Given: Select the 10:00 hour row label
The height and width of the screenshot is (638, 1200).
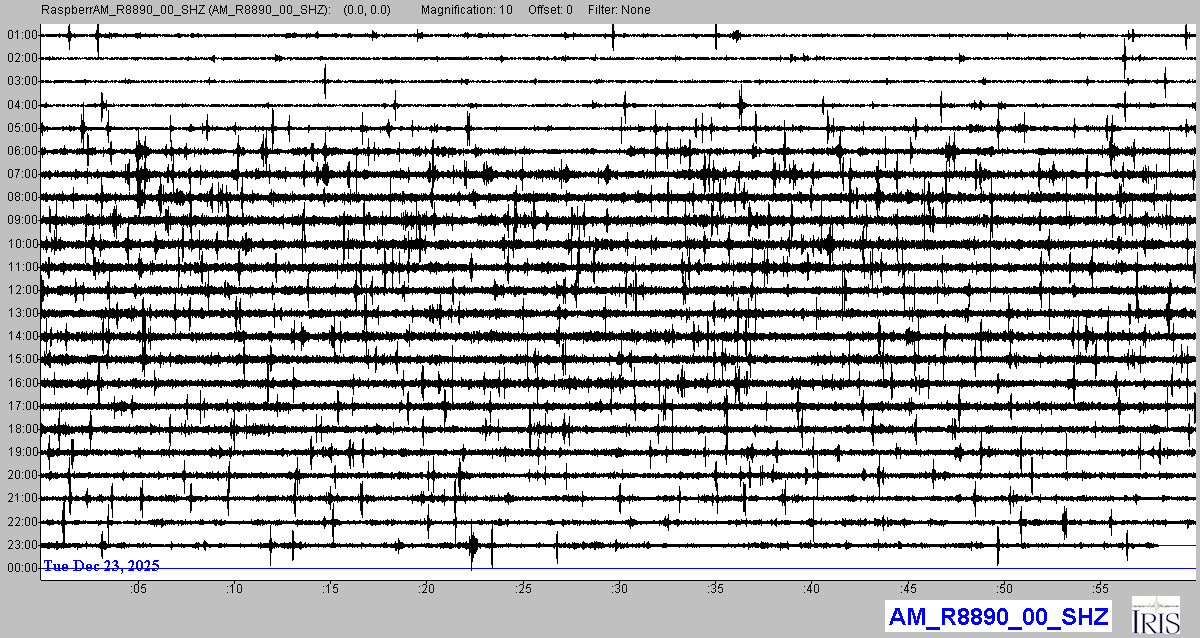Looking at the screenshot, I should pos(22,244).
